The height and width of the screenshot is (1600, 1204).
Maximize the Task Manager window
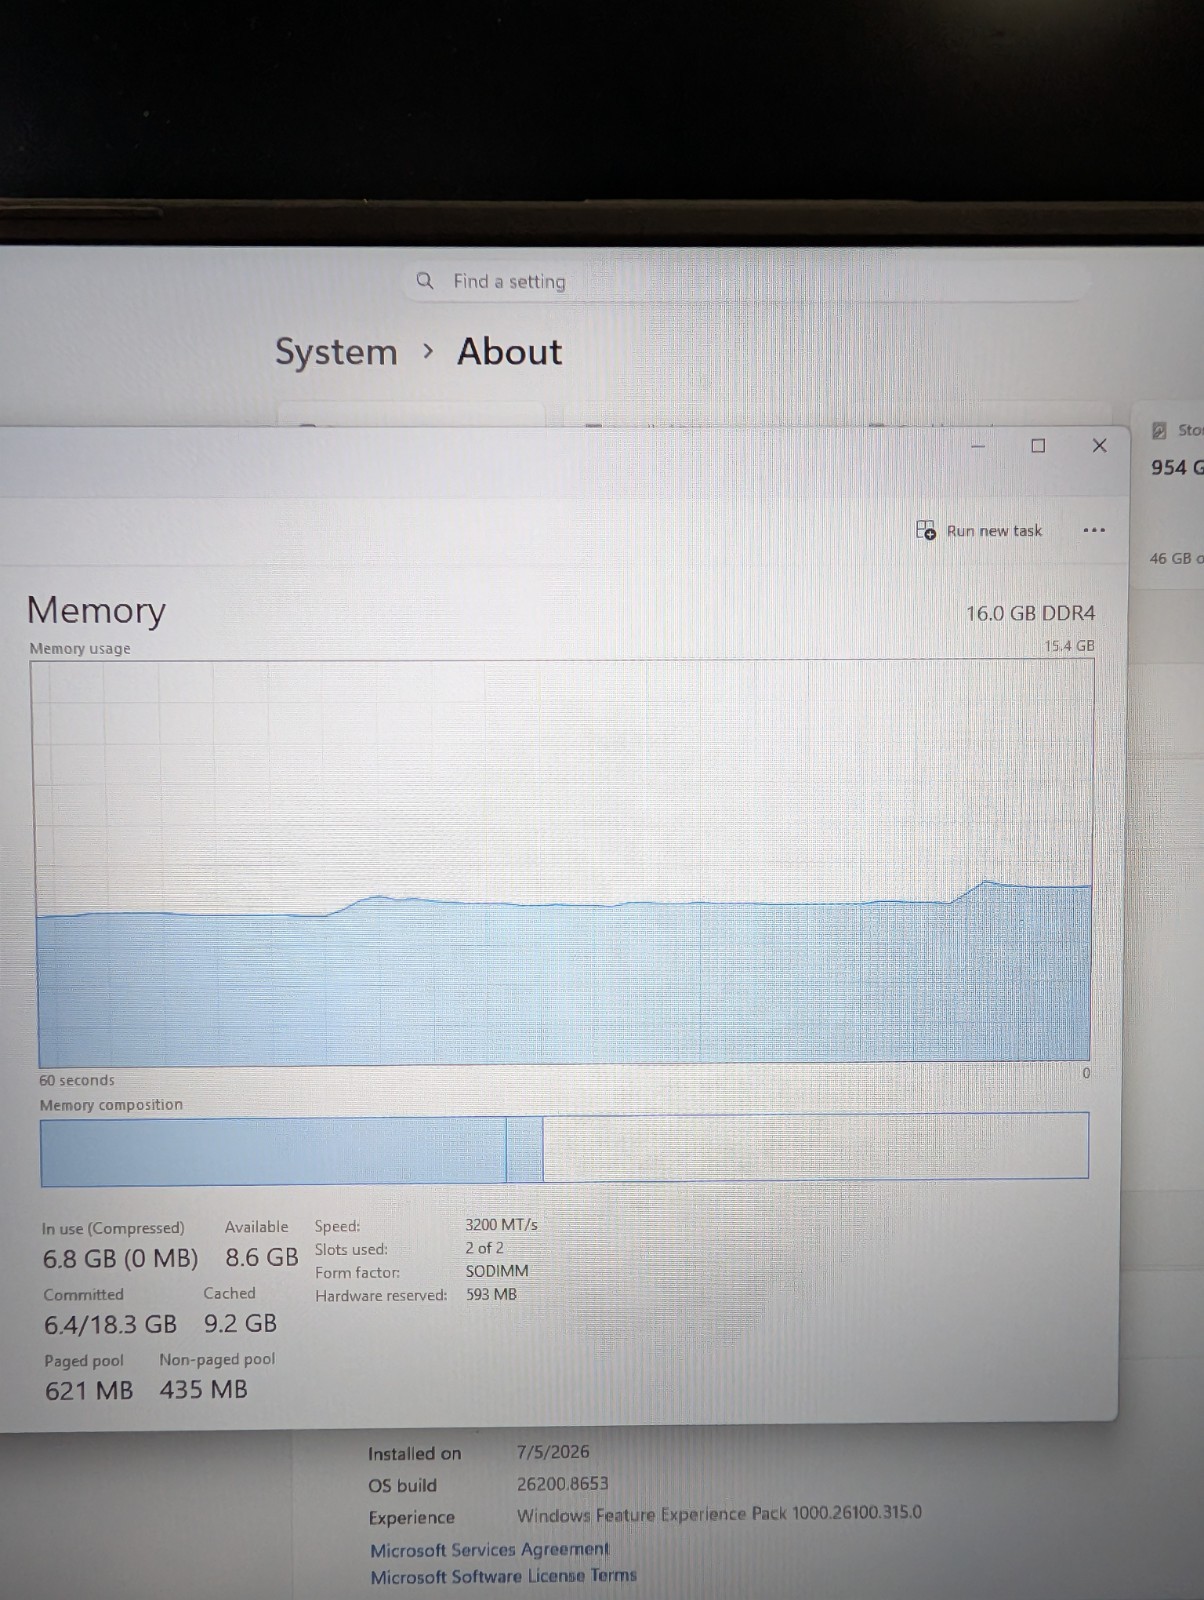pos(1038,446)
